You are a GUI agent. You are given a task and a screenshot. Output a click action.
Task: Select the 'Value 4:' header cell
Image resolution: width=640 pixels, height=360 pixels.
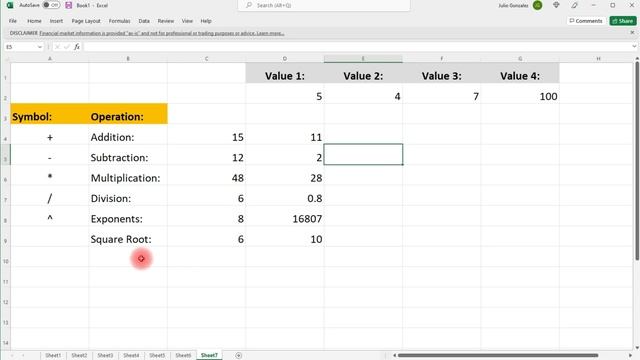(520, 73)
